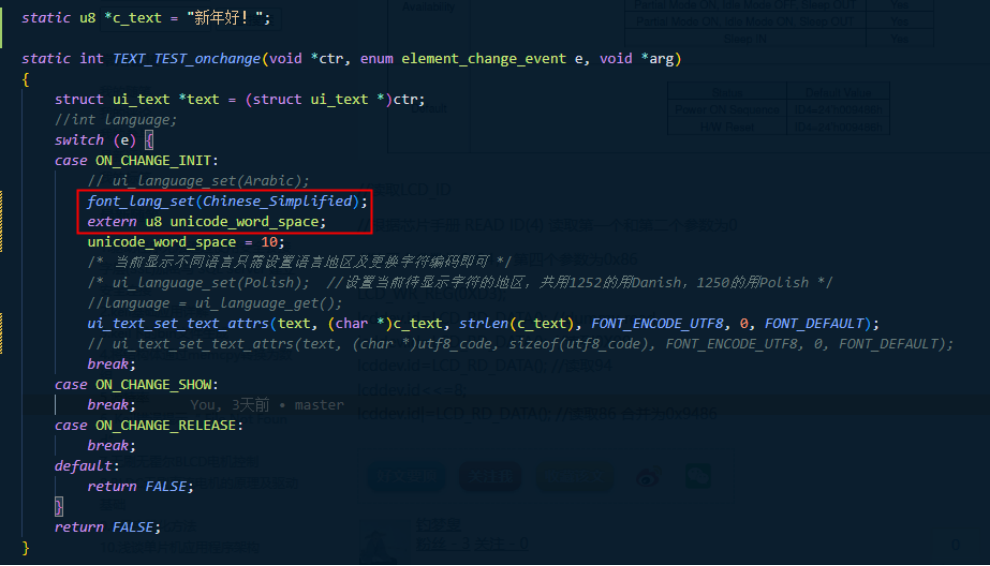
Task: Click the highlighted closing brace of the switch block
Action: coord(59,507)
